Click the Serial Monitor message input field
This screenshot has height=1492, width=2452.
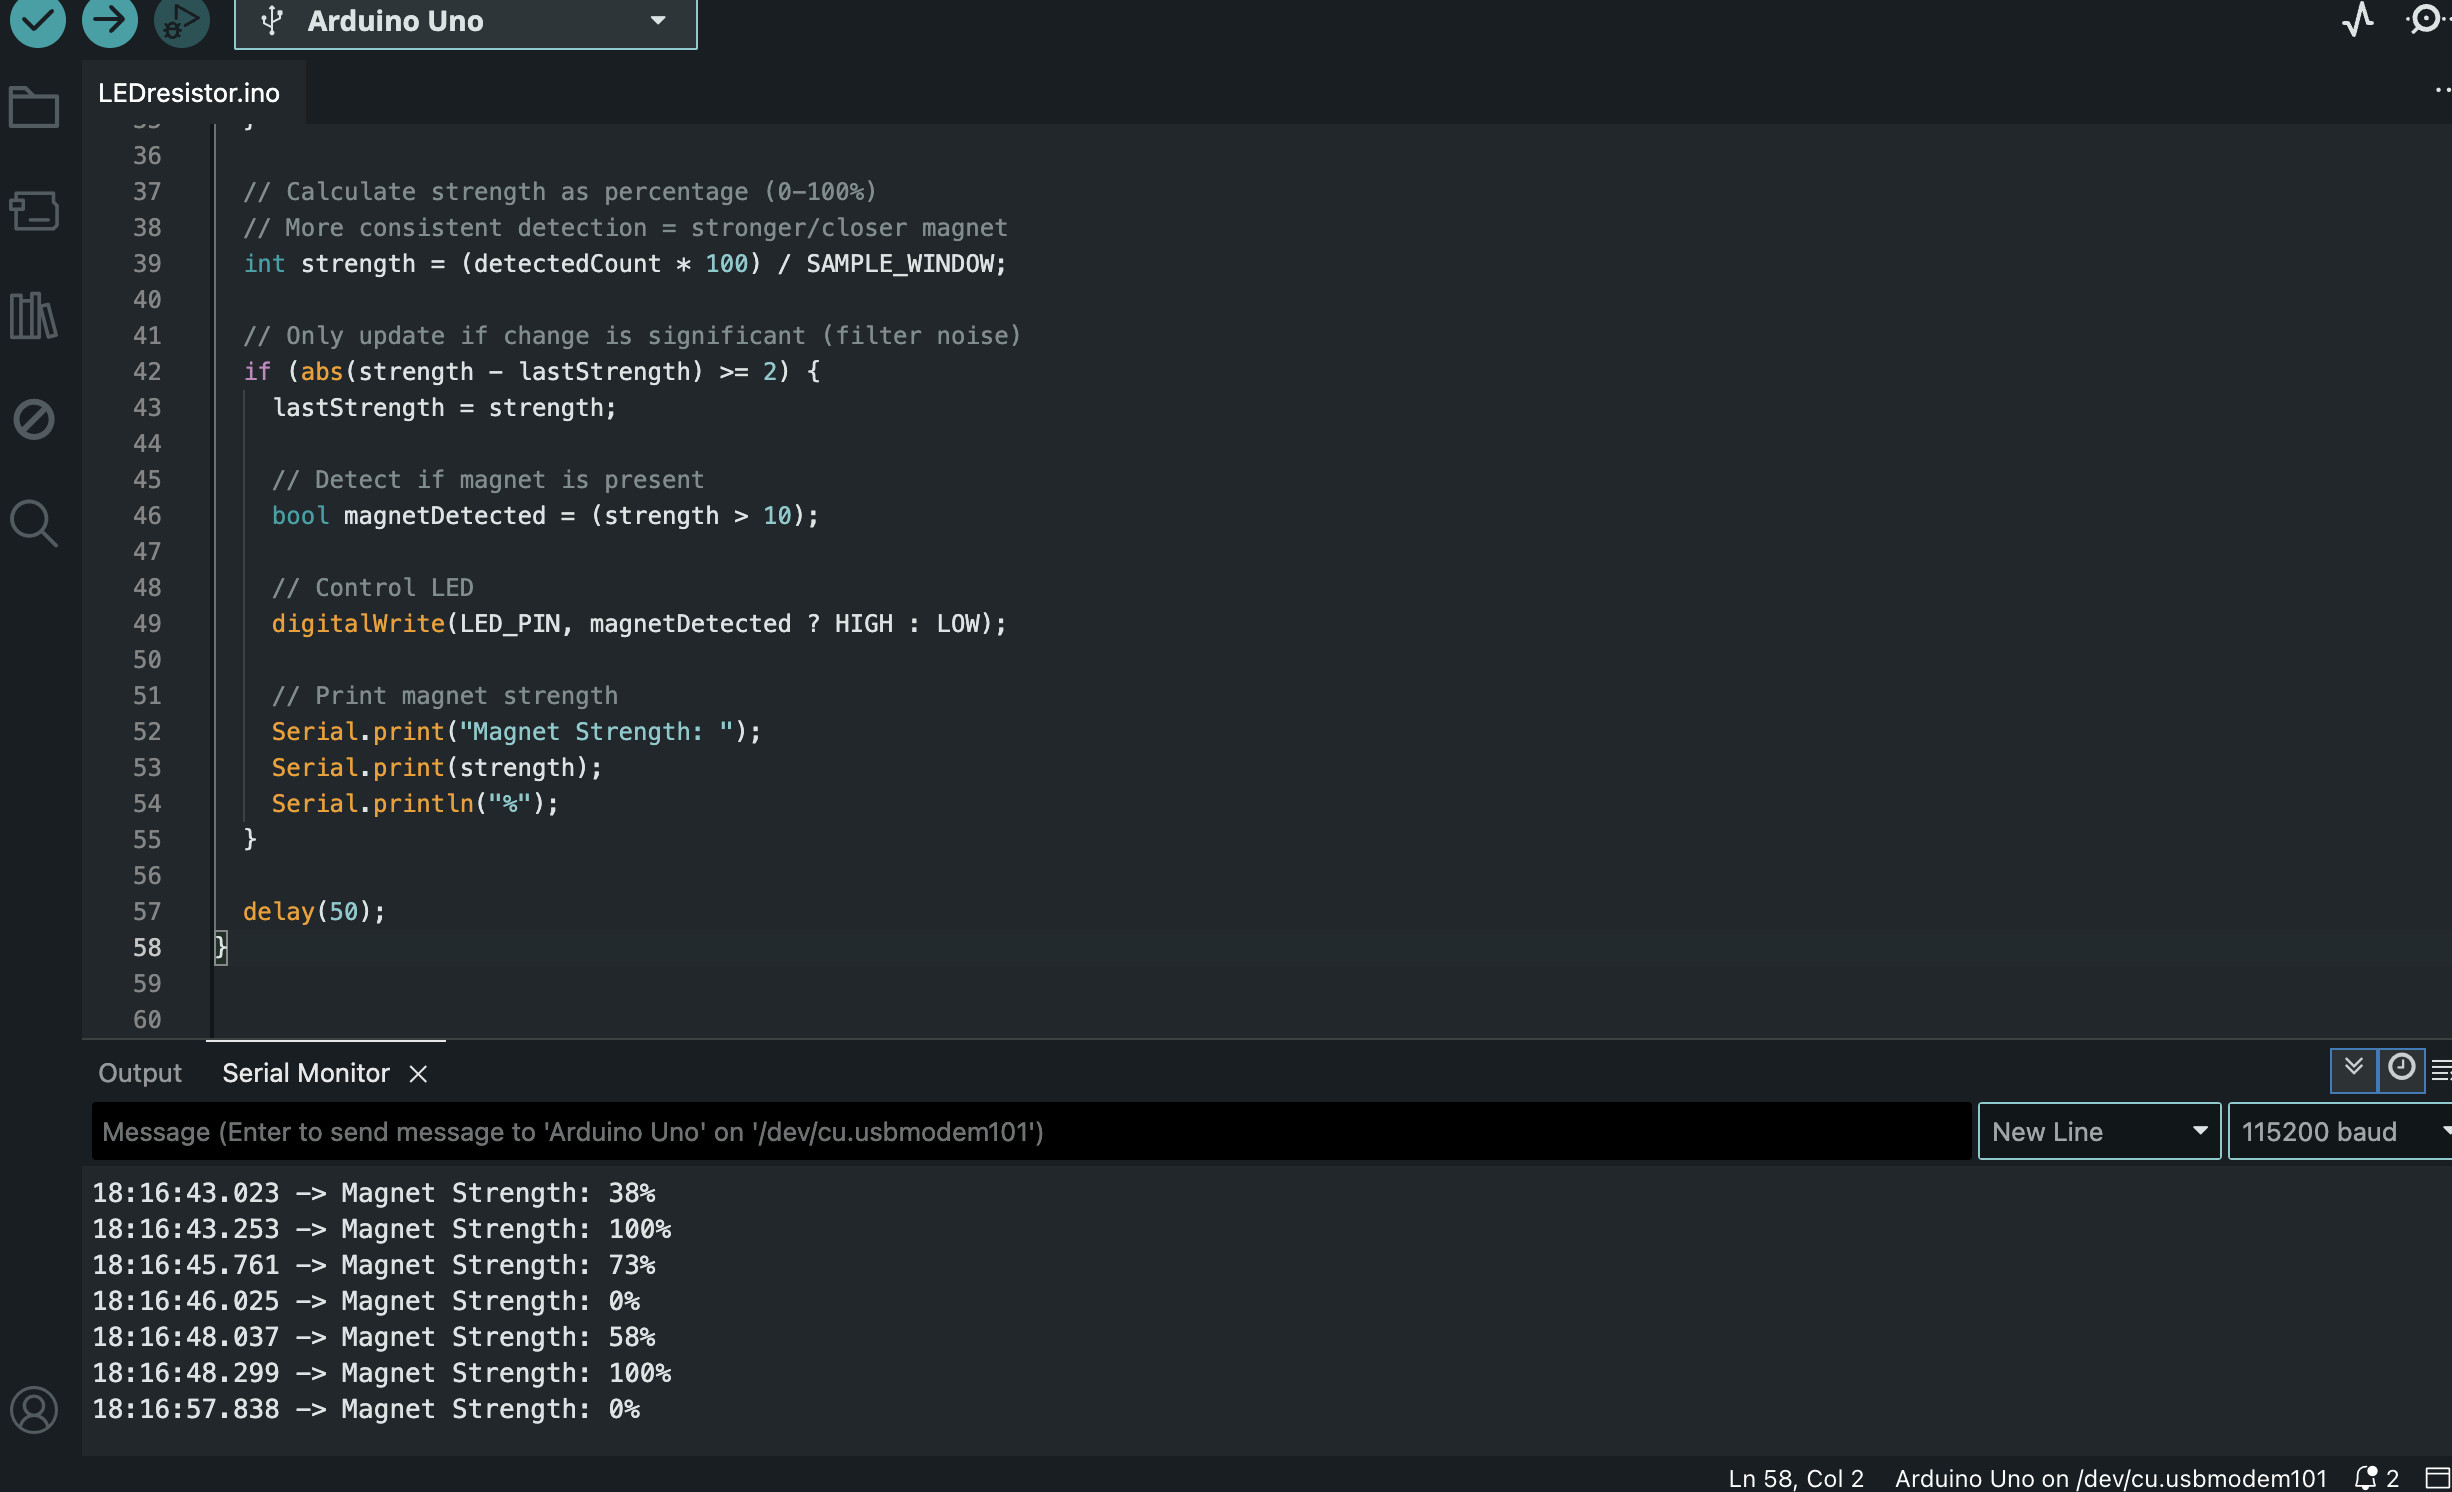click(x=1000, y=1131)
